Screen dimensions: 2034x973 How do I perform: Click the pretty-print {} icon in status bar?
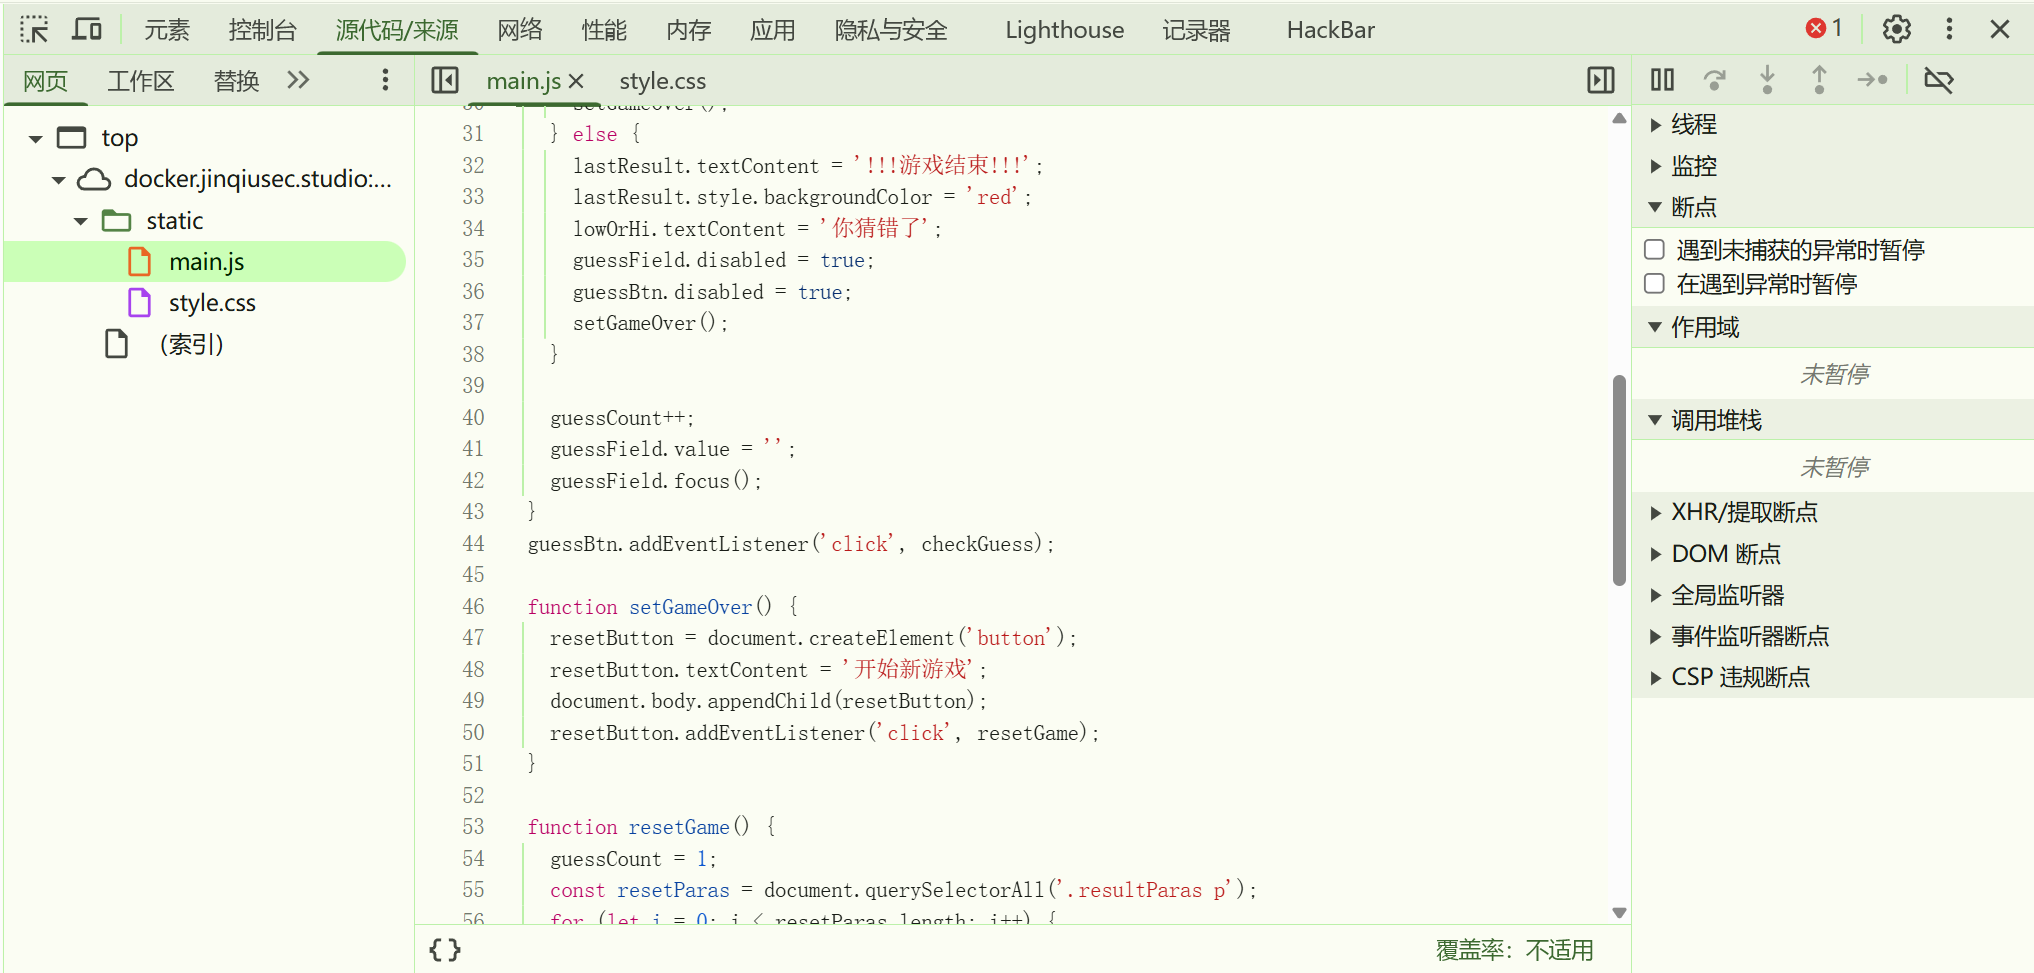(x=444, y=950)
